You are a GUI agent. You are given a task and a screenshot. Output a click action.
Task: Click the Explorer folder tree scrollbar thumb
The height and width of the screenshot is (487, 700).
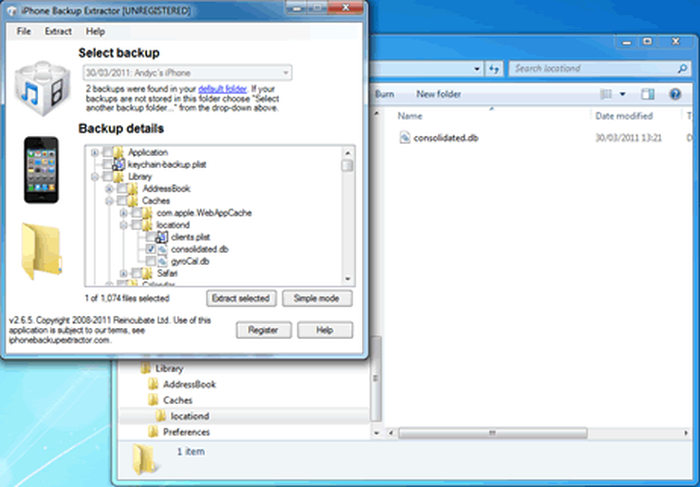(x=376, y=379)
